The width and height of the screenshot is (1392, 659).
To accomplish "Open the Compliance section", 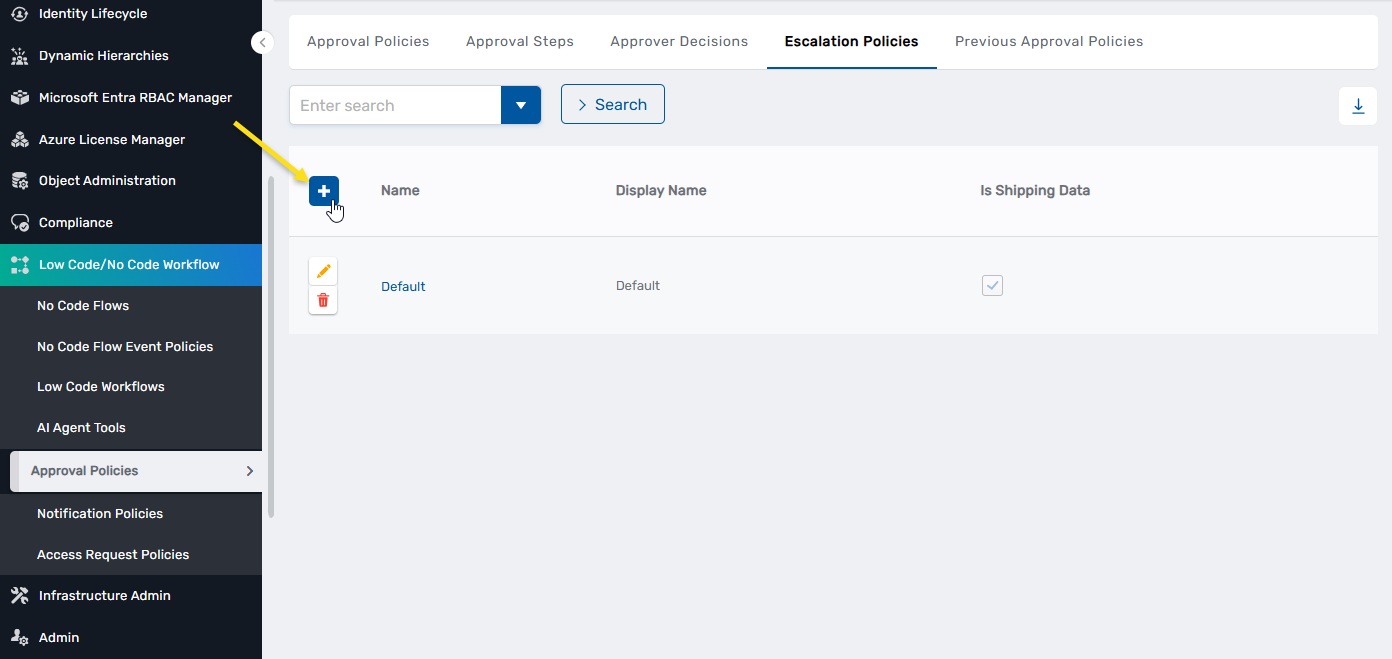I will click(77, 222).
